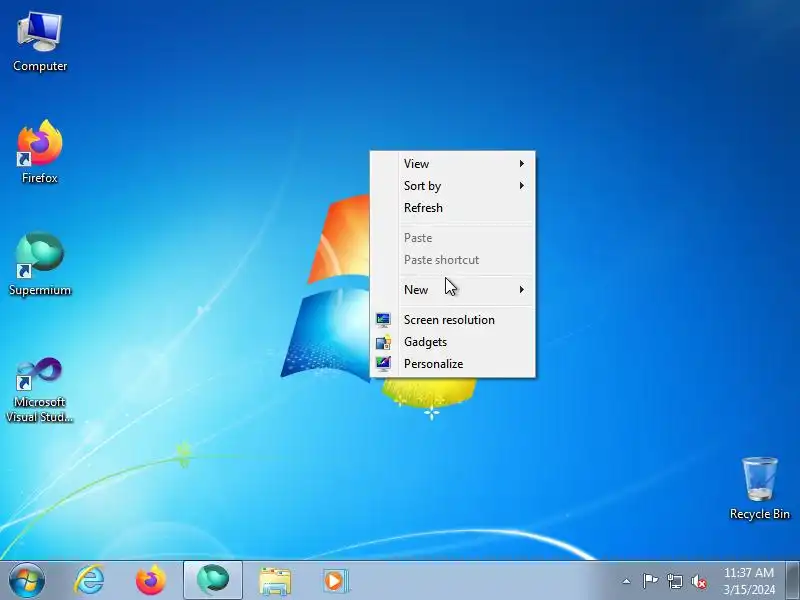Select the Firefox desktop shortcut
Viewport: 800px width, 600px height.
[40, 152]
